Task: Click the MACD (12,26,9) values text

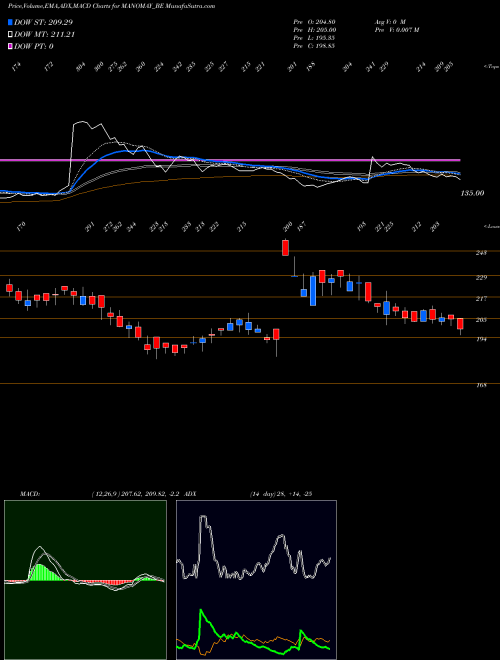Action: point(136,493)
